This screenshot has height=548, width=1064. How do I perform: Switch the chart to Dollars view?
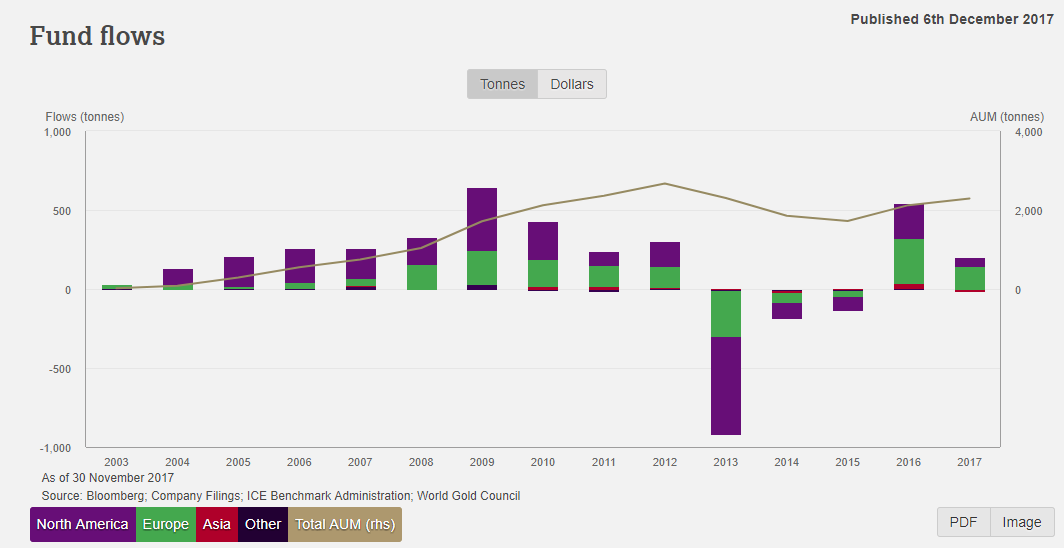572,84
